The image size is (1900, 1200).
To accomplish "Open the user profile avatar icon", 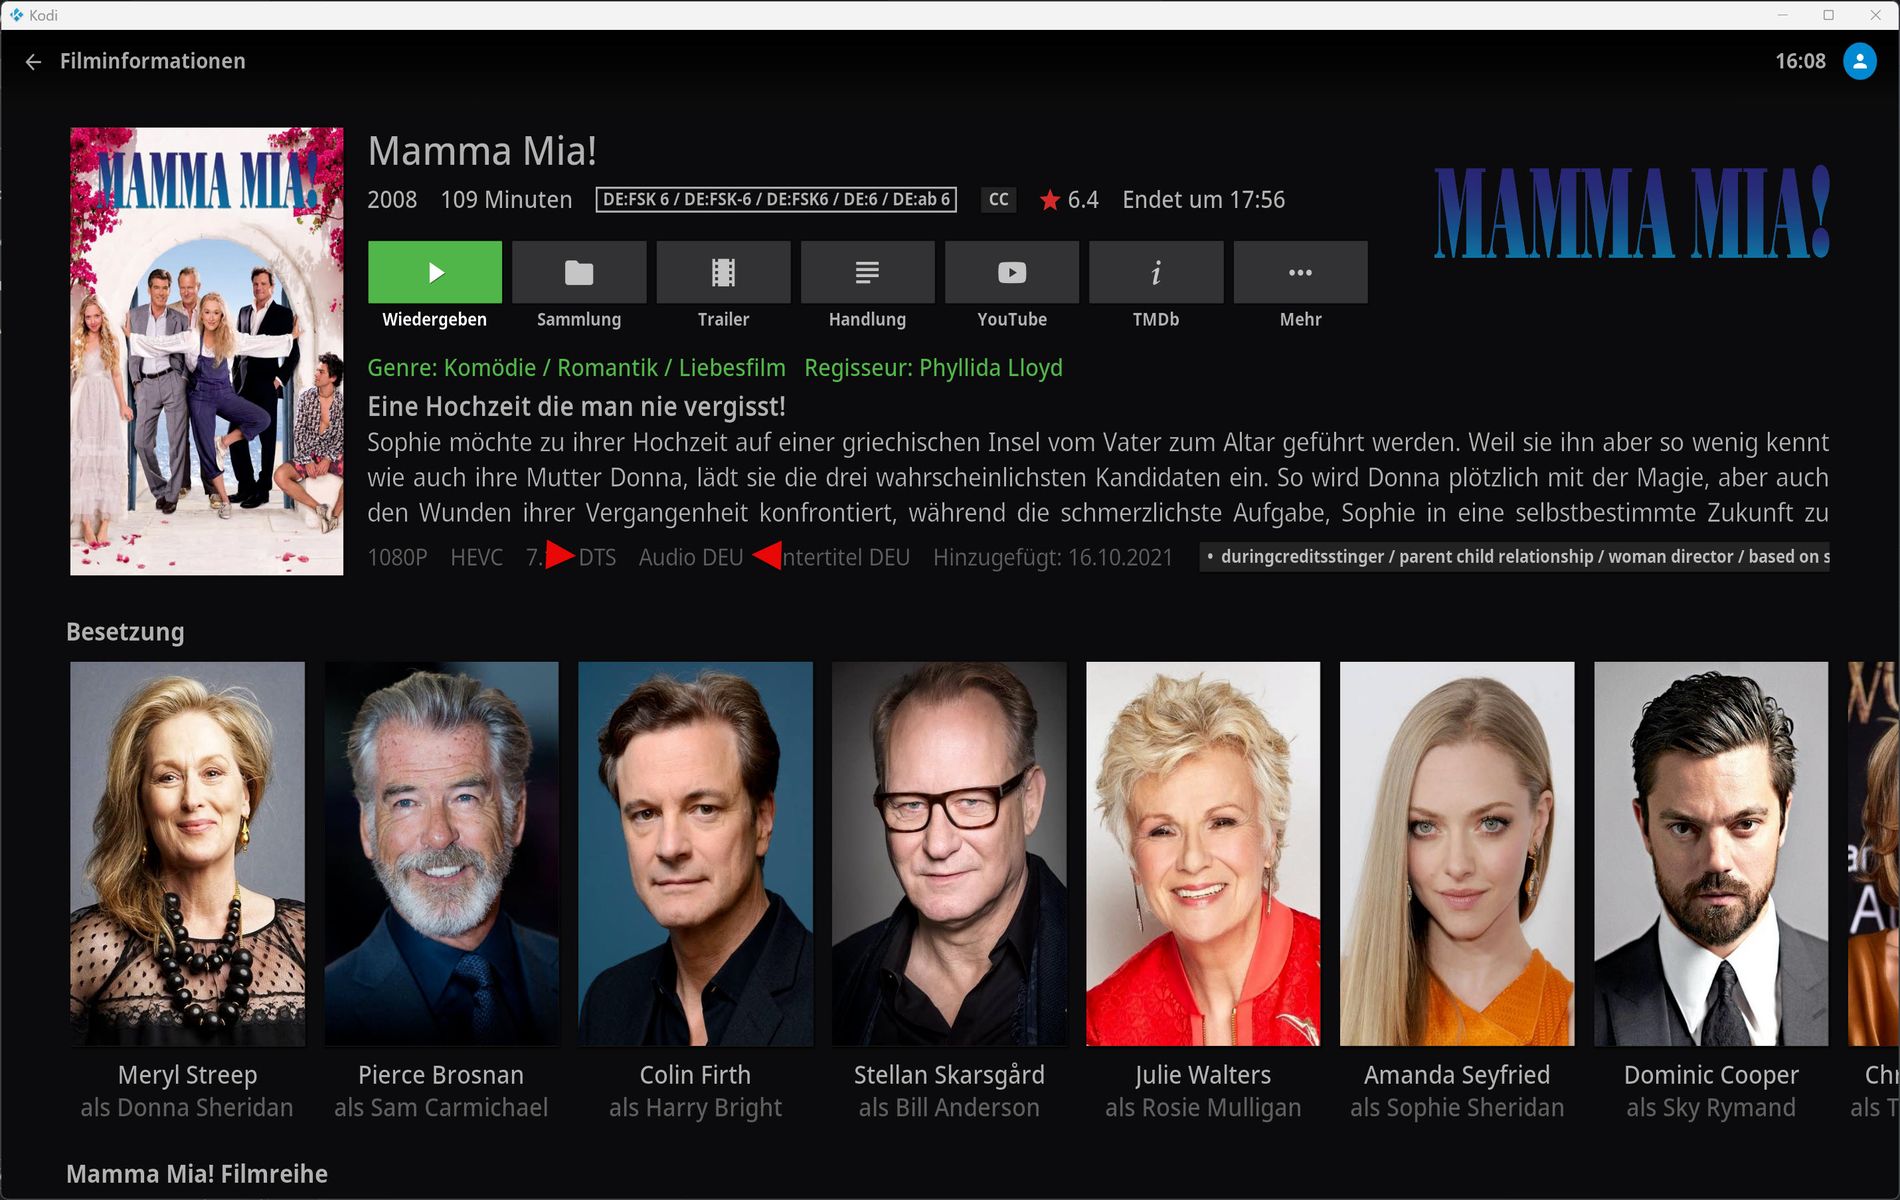I will [x=1860, y=61].
